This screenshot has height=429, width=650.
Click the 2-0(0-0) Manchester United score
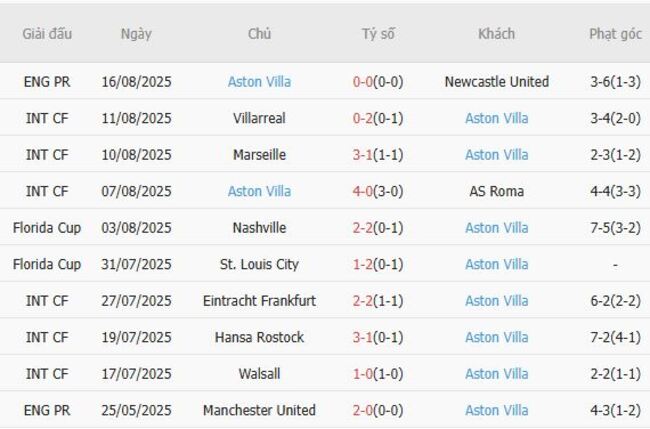tap(378, 410)
